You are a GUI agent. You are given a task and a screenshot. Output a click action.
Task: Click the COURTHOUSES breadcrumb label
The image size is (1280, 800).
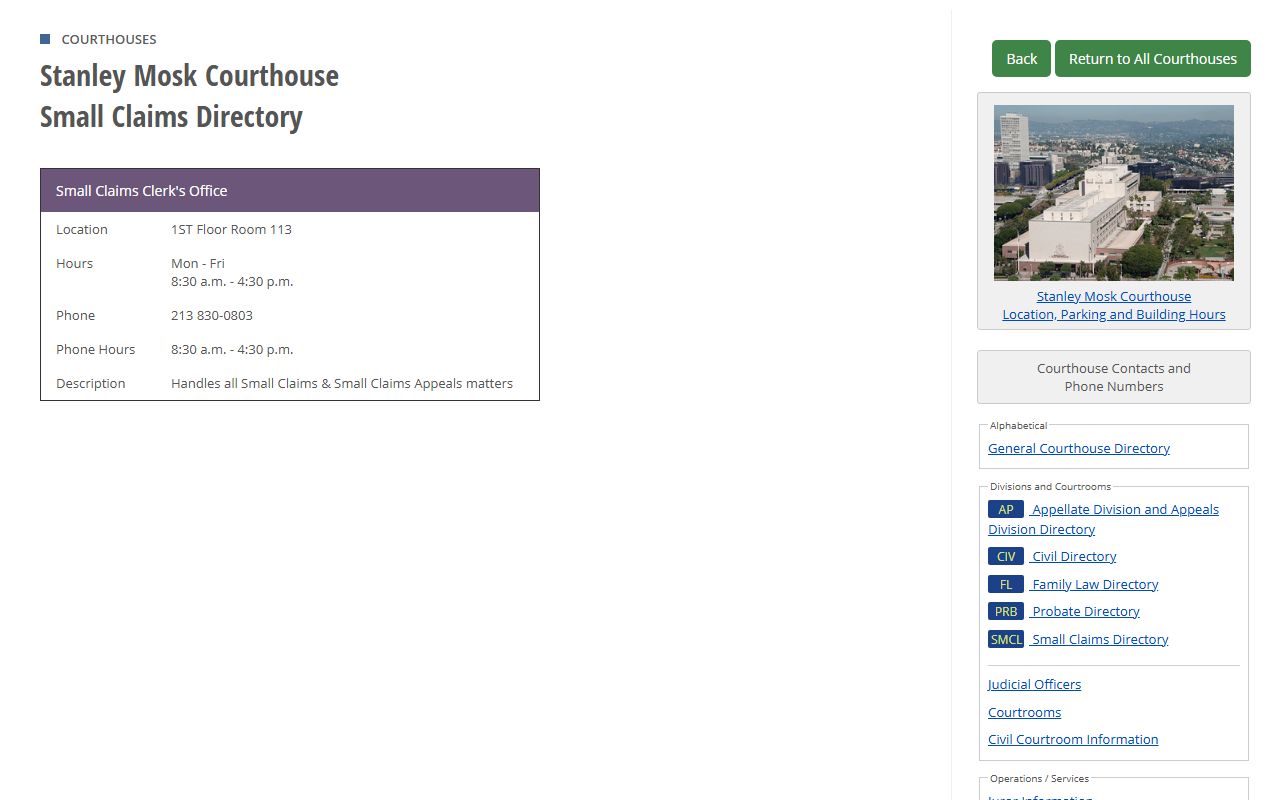point(109,39)
